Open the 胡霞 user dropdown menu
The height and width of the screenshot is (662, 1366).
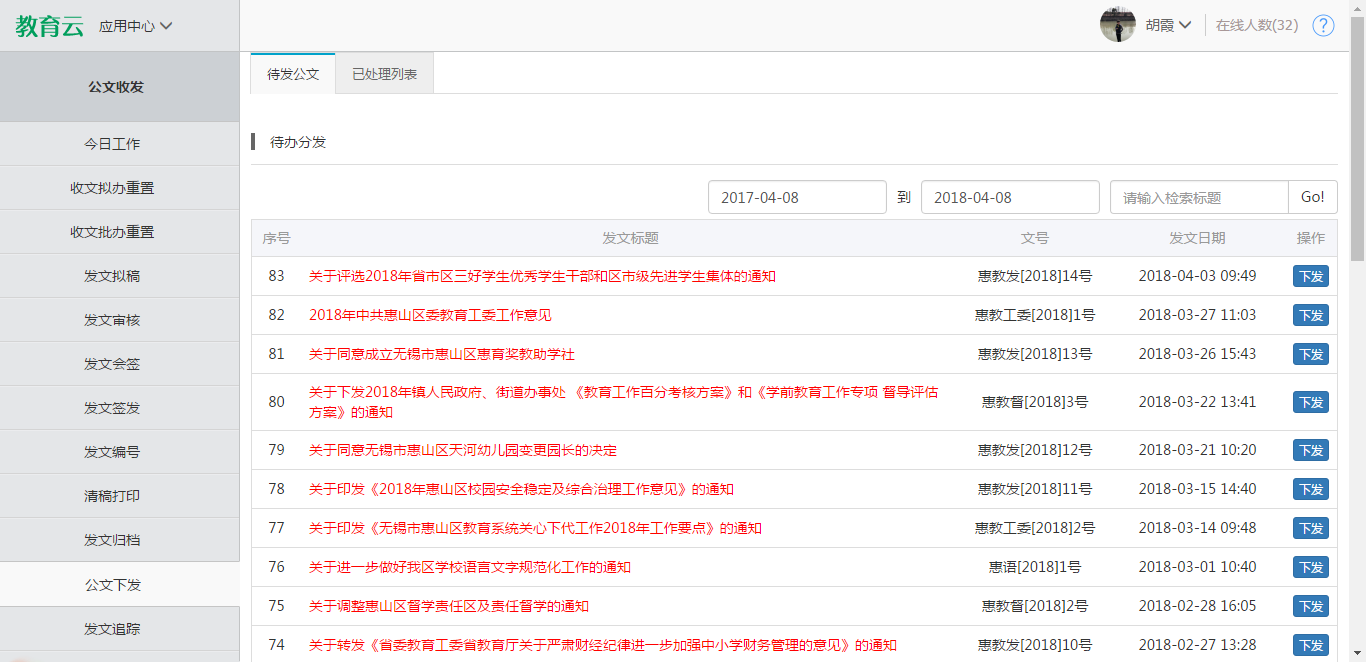click(1168, 25)
